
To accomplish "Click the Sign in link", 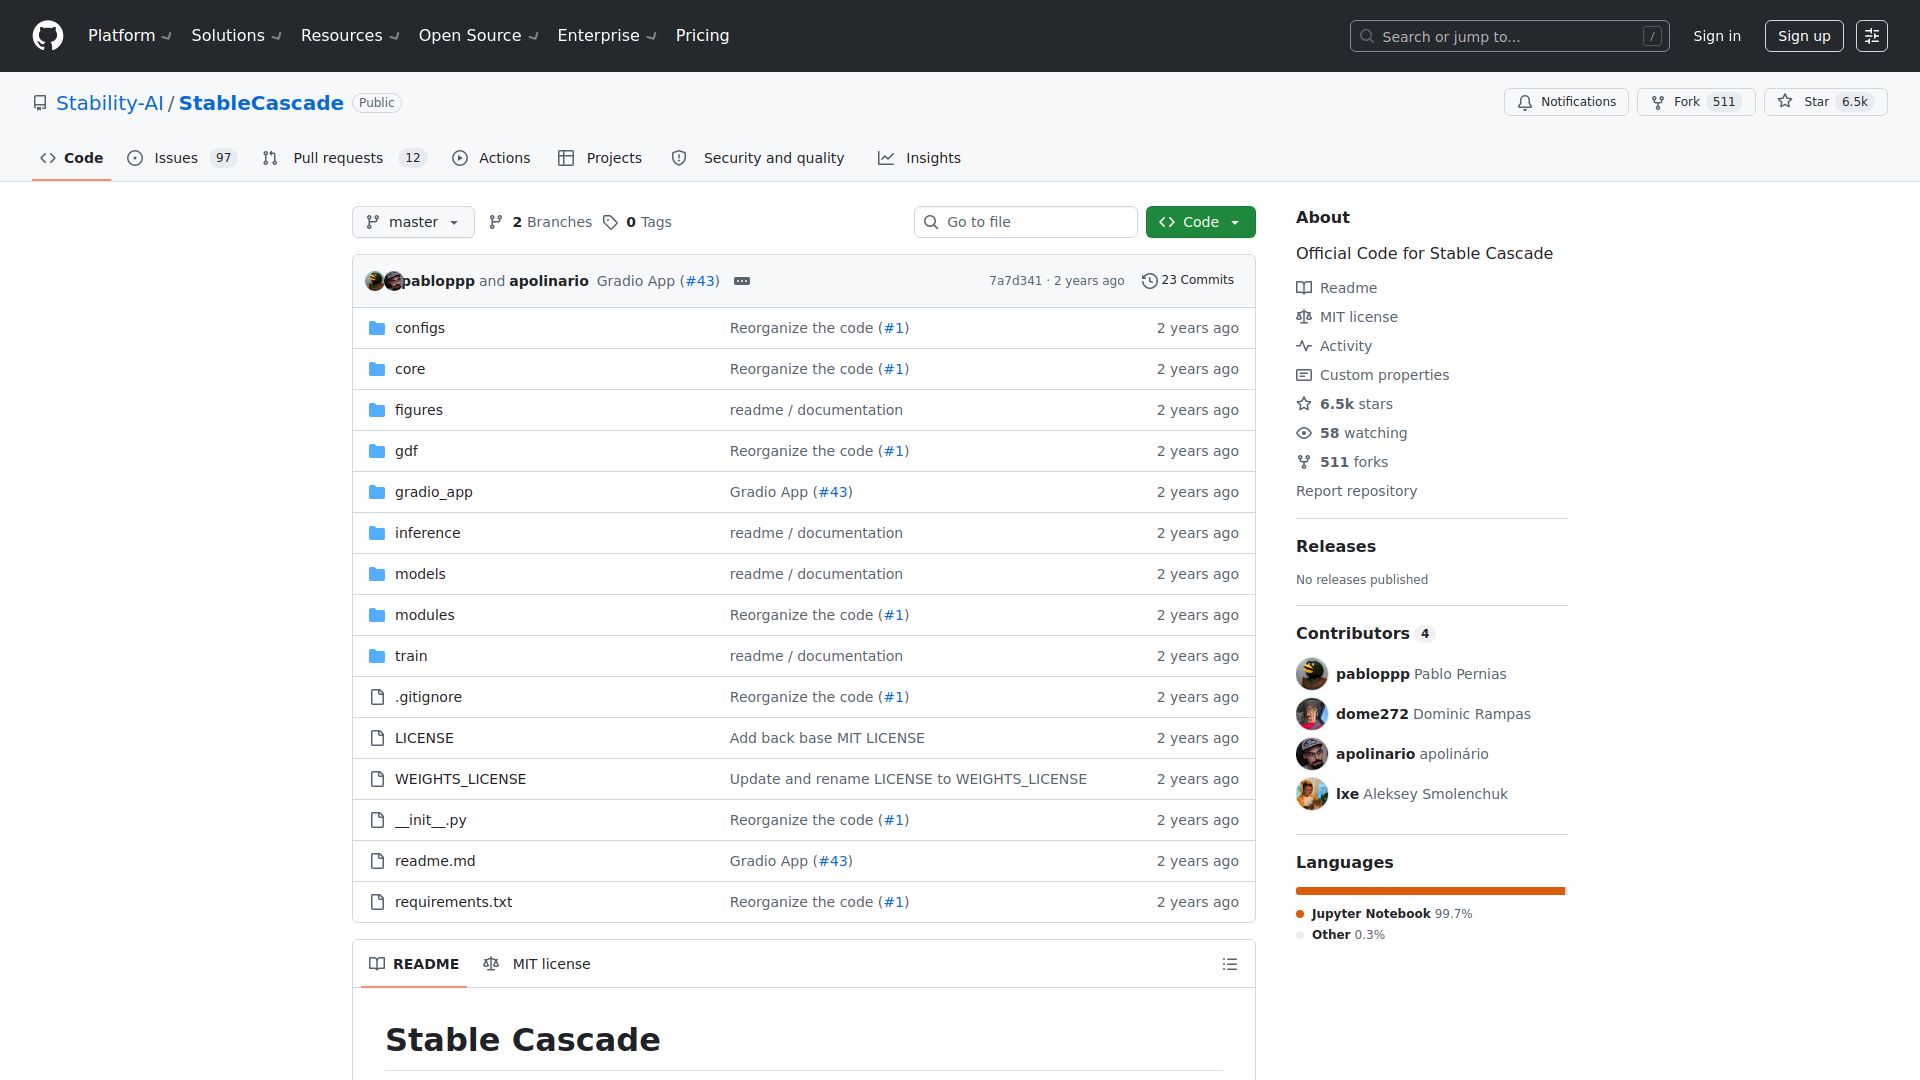I will [1717, 36].
